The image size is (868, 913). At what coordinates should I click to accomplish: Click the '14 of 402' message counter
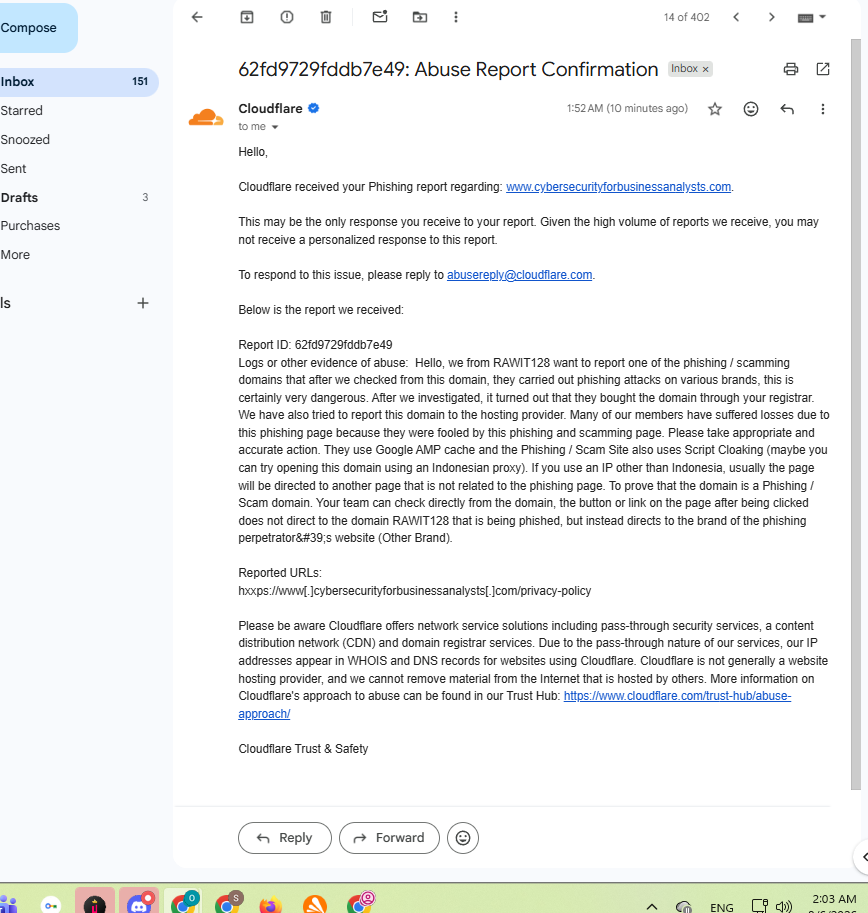point(686,17)
